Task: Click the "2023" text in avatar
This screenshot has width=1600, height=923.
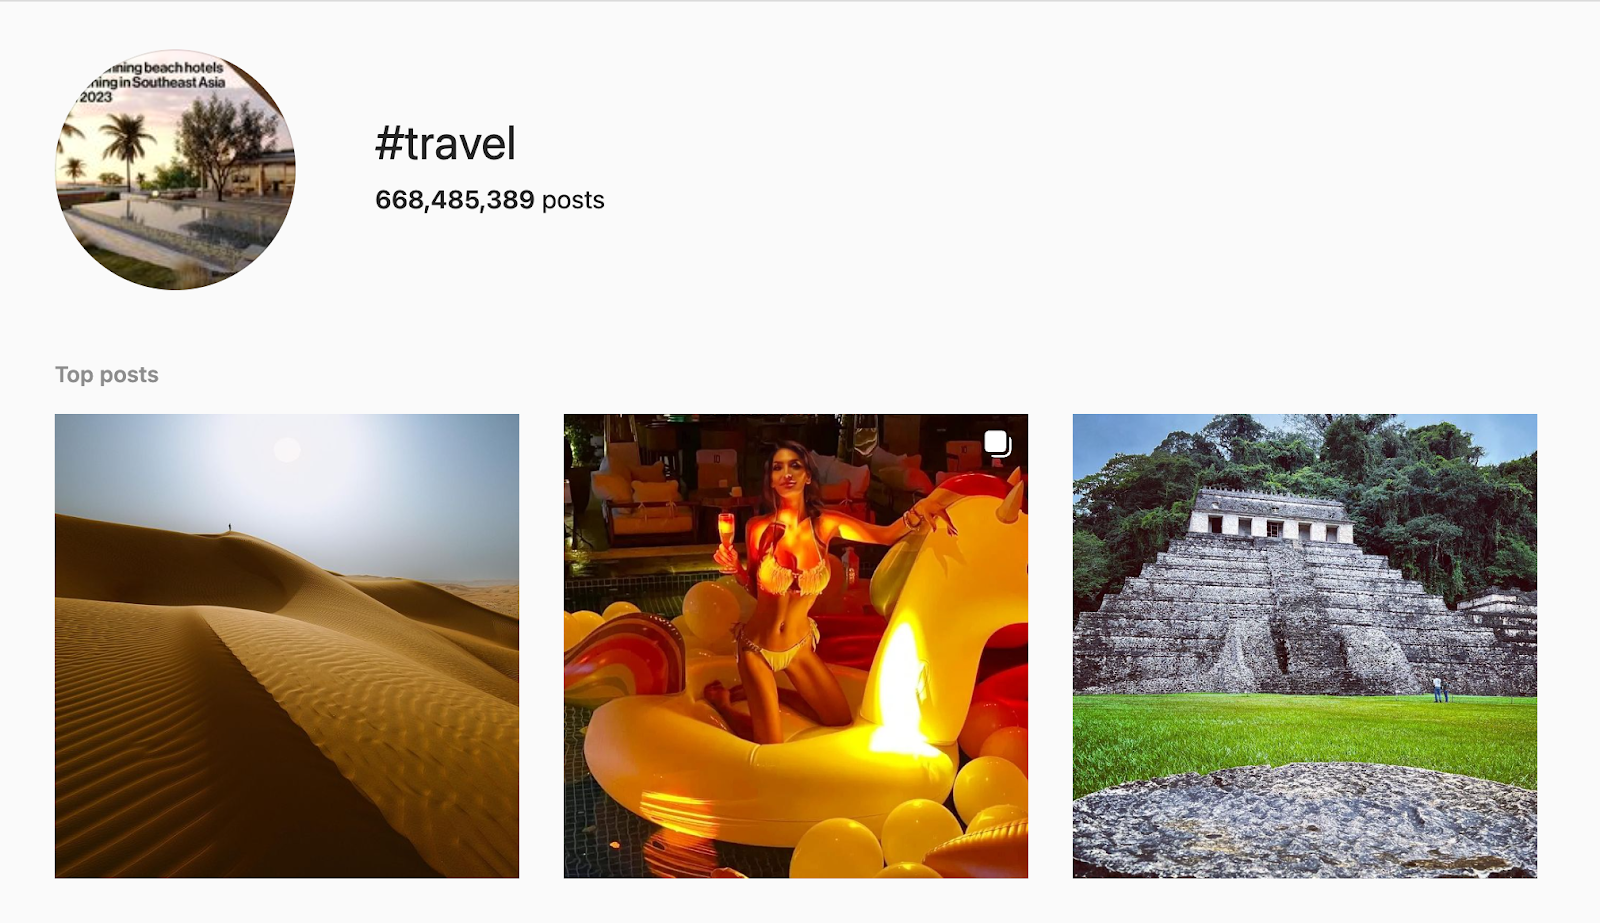Action: click(96, 97)
